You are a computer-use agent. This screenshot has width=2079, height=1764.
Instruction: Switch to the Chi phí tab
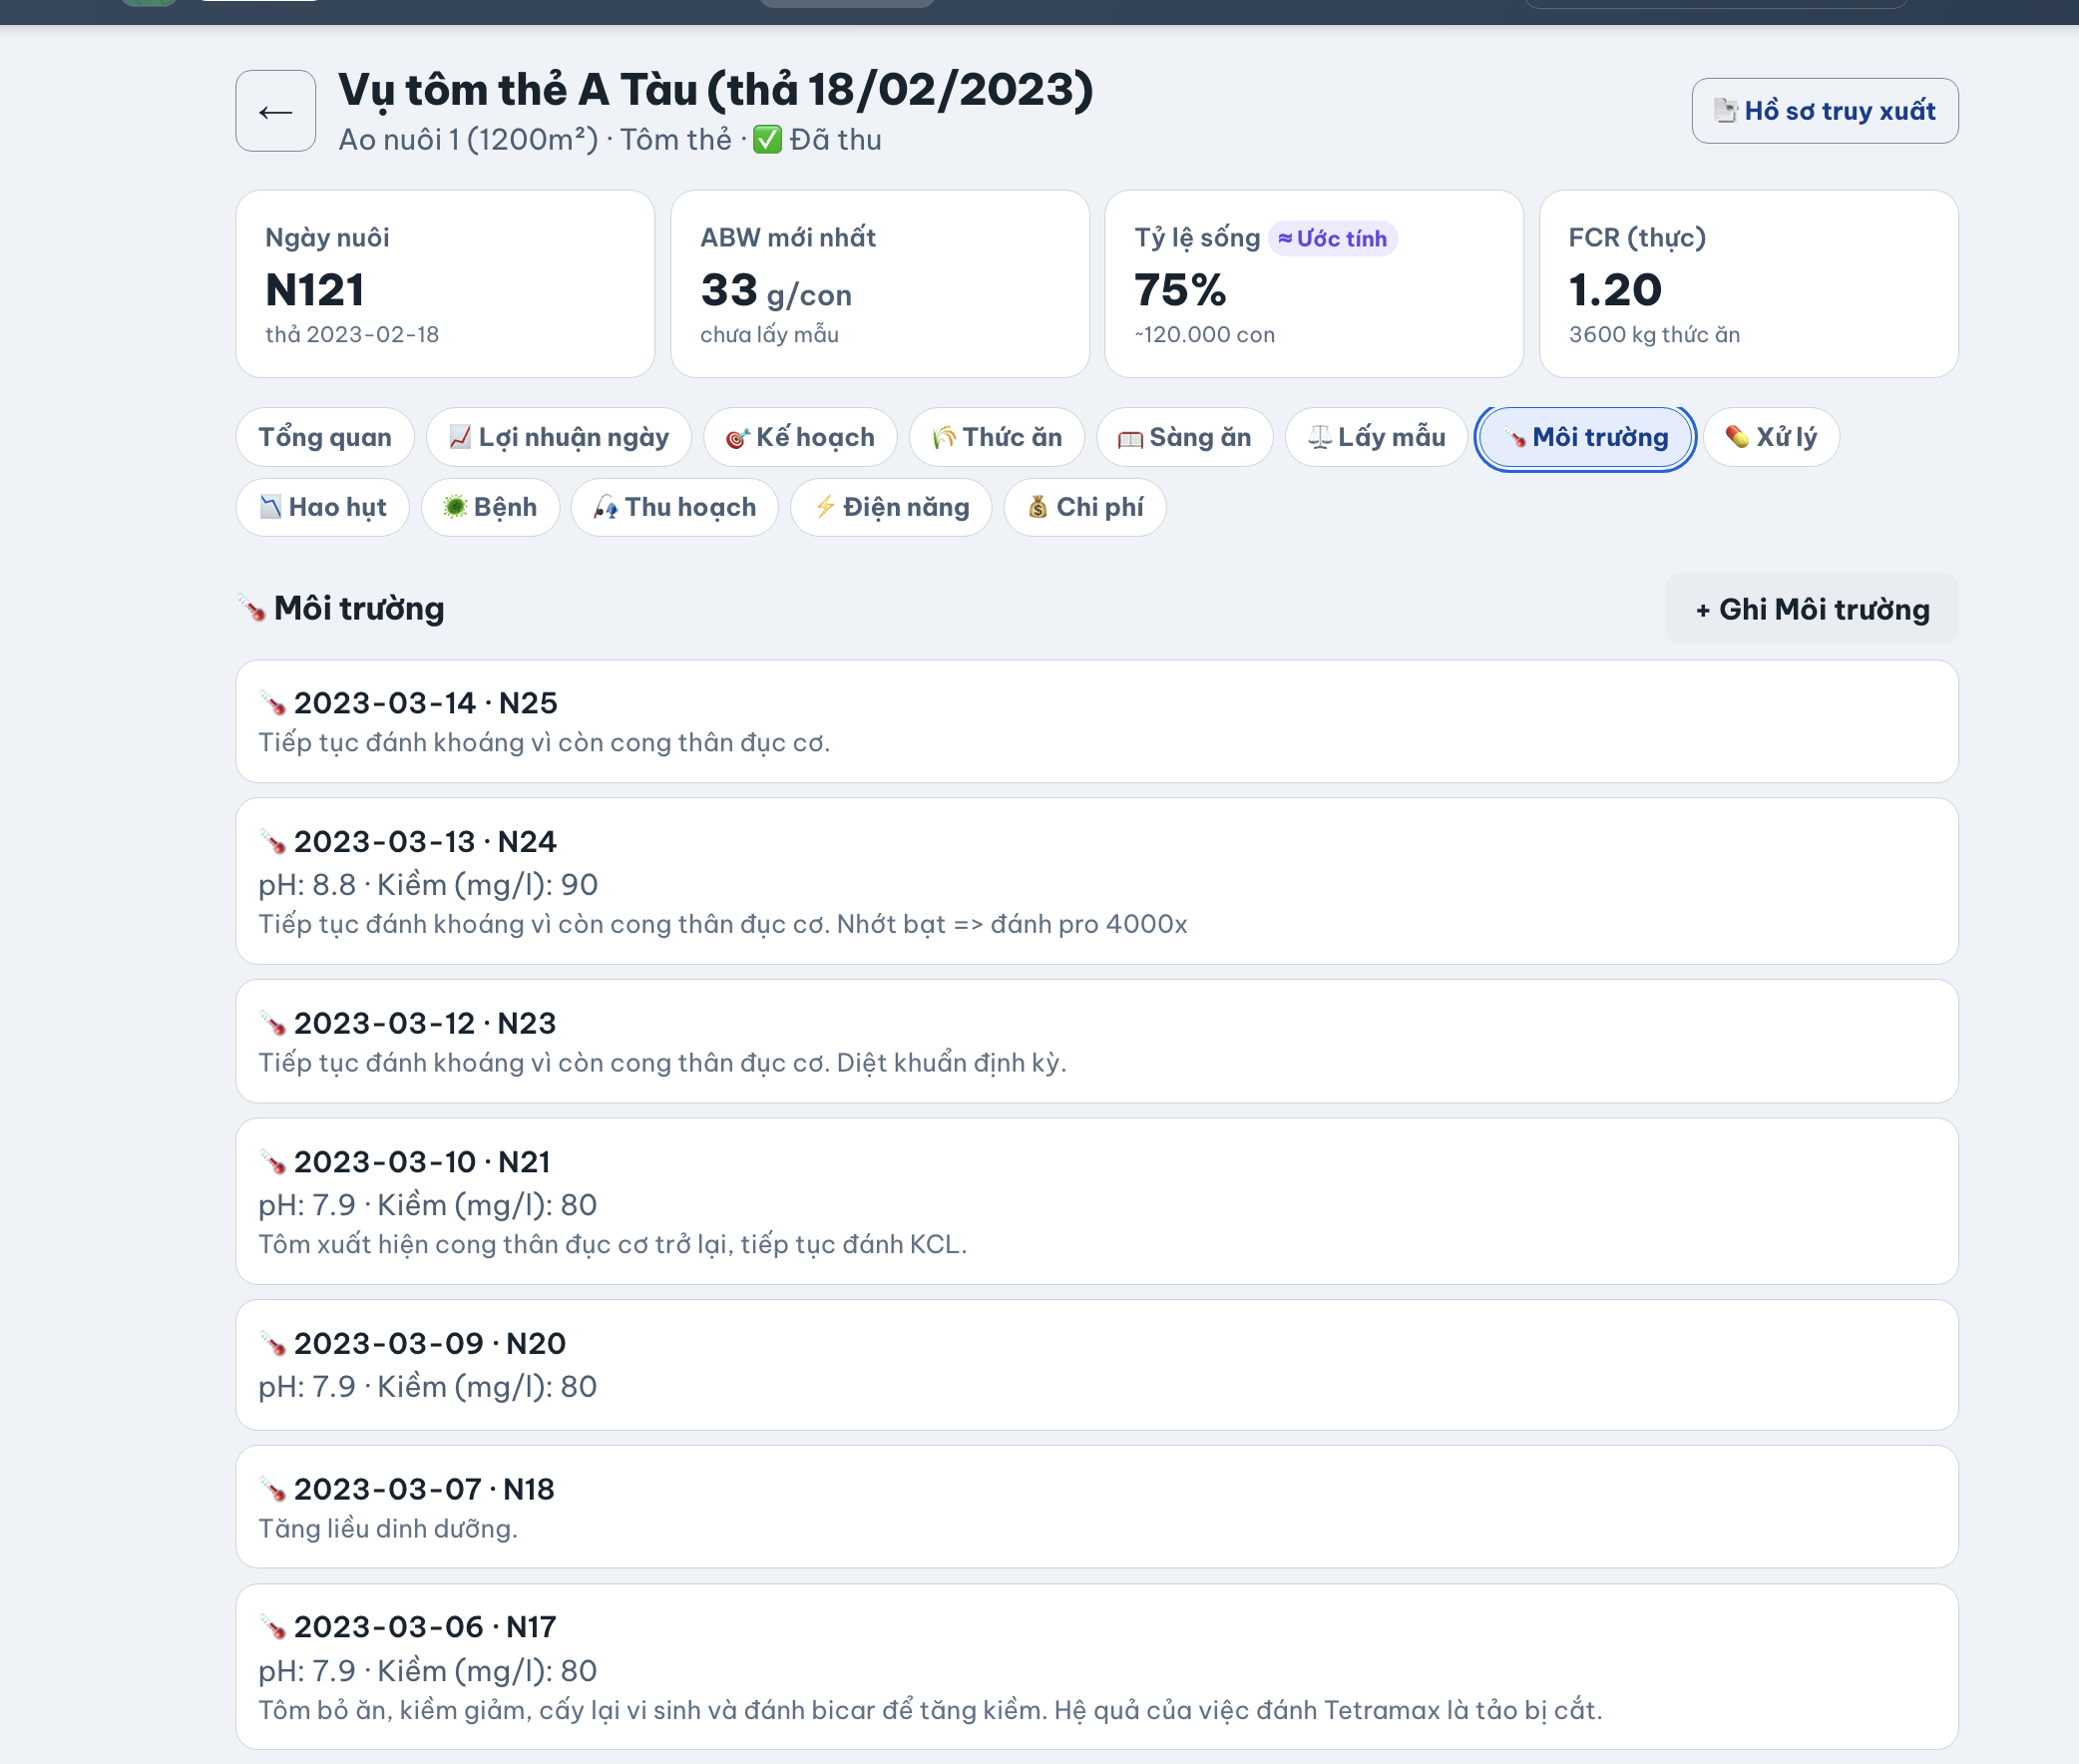(1085, 507)
